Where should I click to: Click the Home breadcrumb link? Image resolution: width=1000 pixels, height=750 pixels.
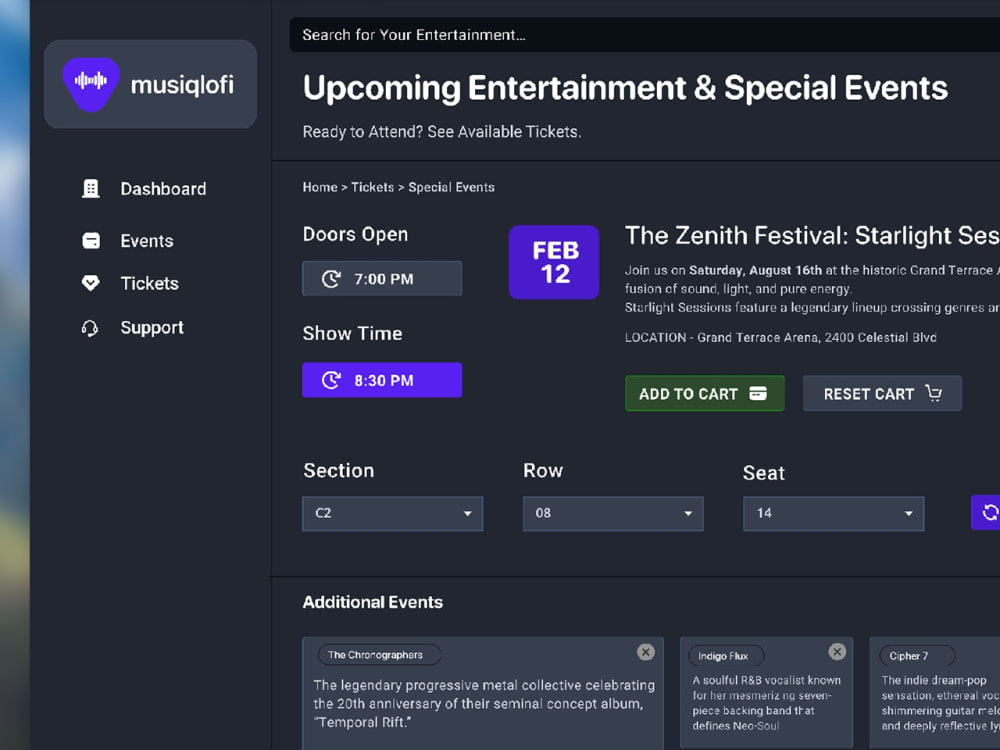tap(320, 188)
